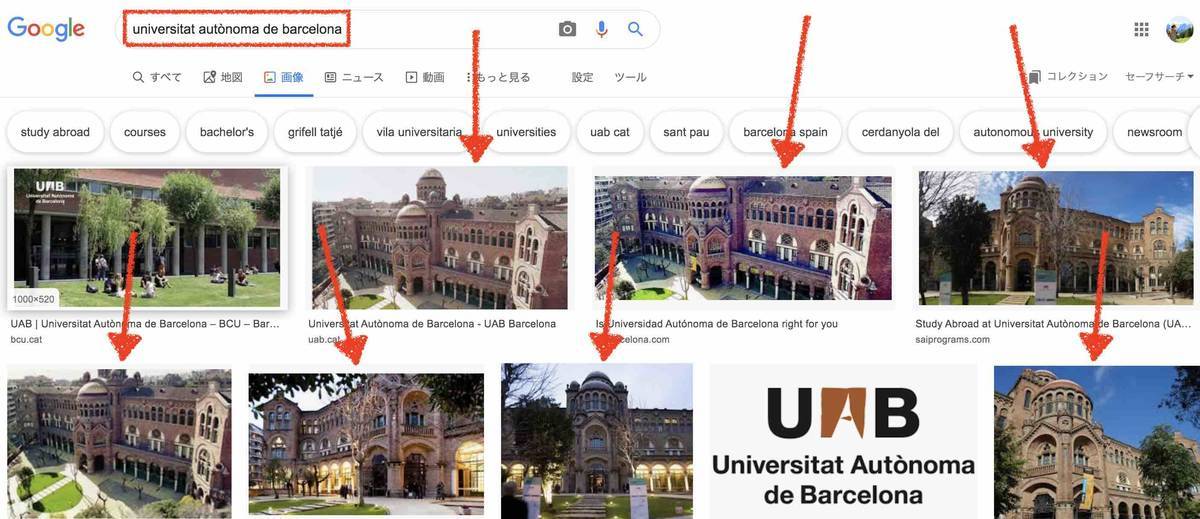Viewport: 1200px width, 519px height.
Task: Click the blue search magnifier icon
Action: click(635, 29)
